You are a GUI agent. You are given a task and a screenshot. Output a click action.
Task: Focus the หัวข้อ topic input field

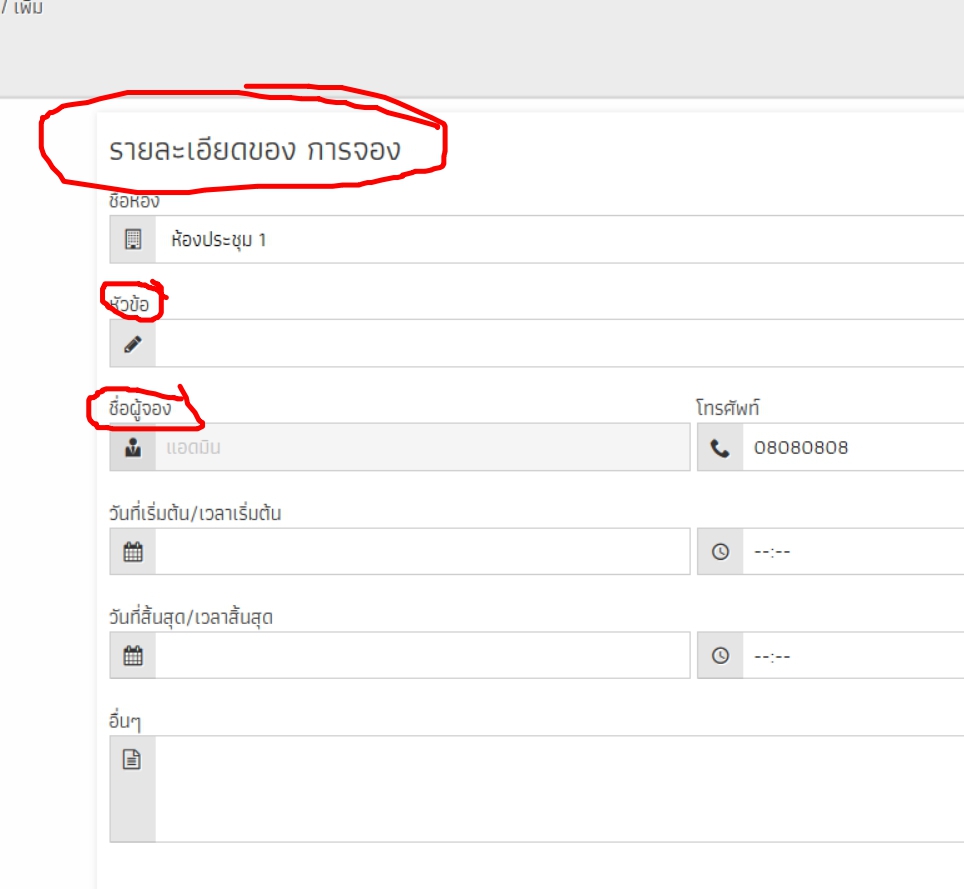(x=559, y=343)
